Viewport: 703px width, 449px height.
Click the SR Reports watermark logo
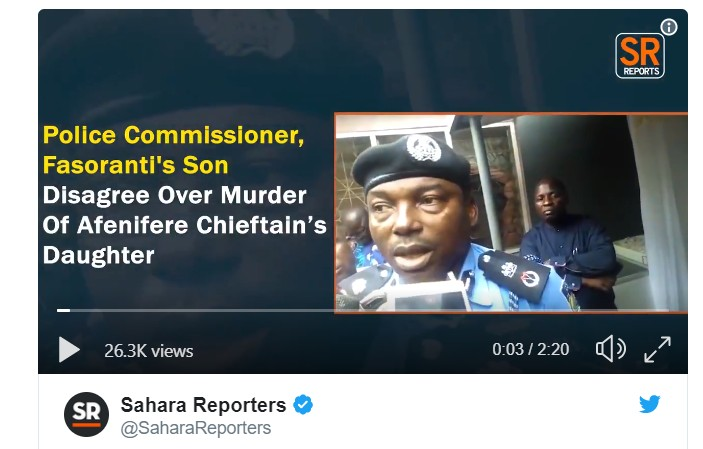pos(639,56)
